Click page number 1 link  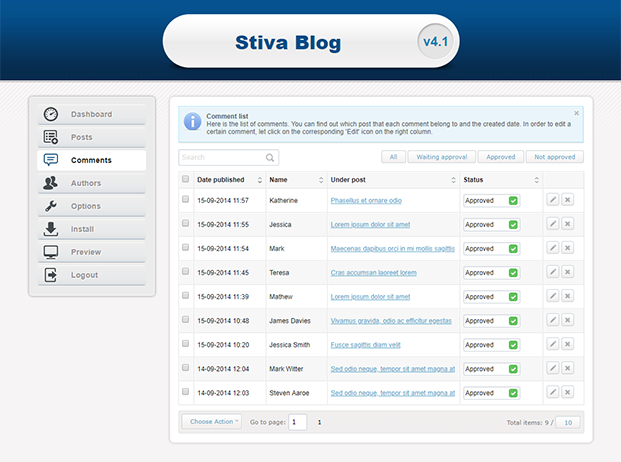pyautogui.click(x=319, y=422)
